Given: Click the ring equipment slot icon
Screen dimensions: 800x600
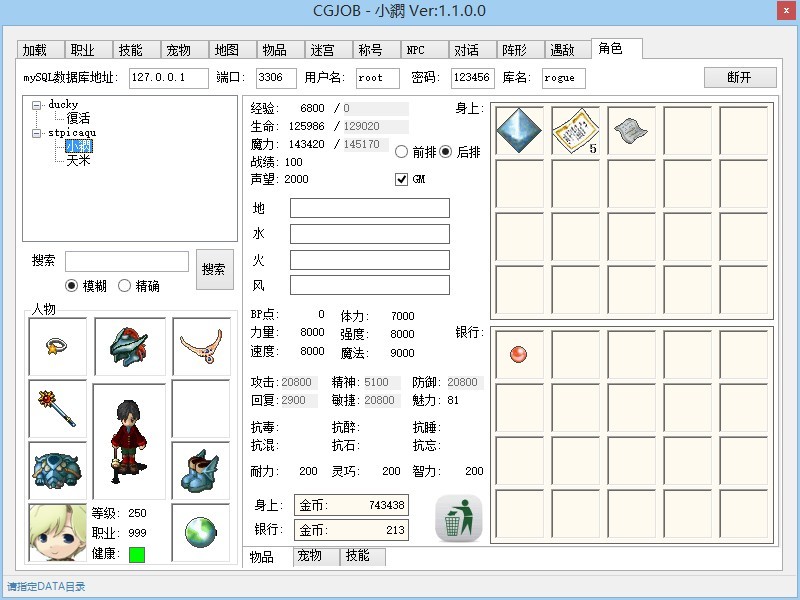Looking at the screenshot, I should 57,346.
